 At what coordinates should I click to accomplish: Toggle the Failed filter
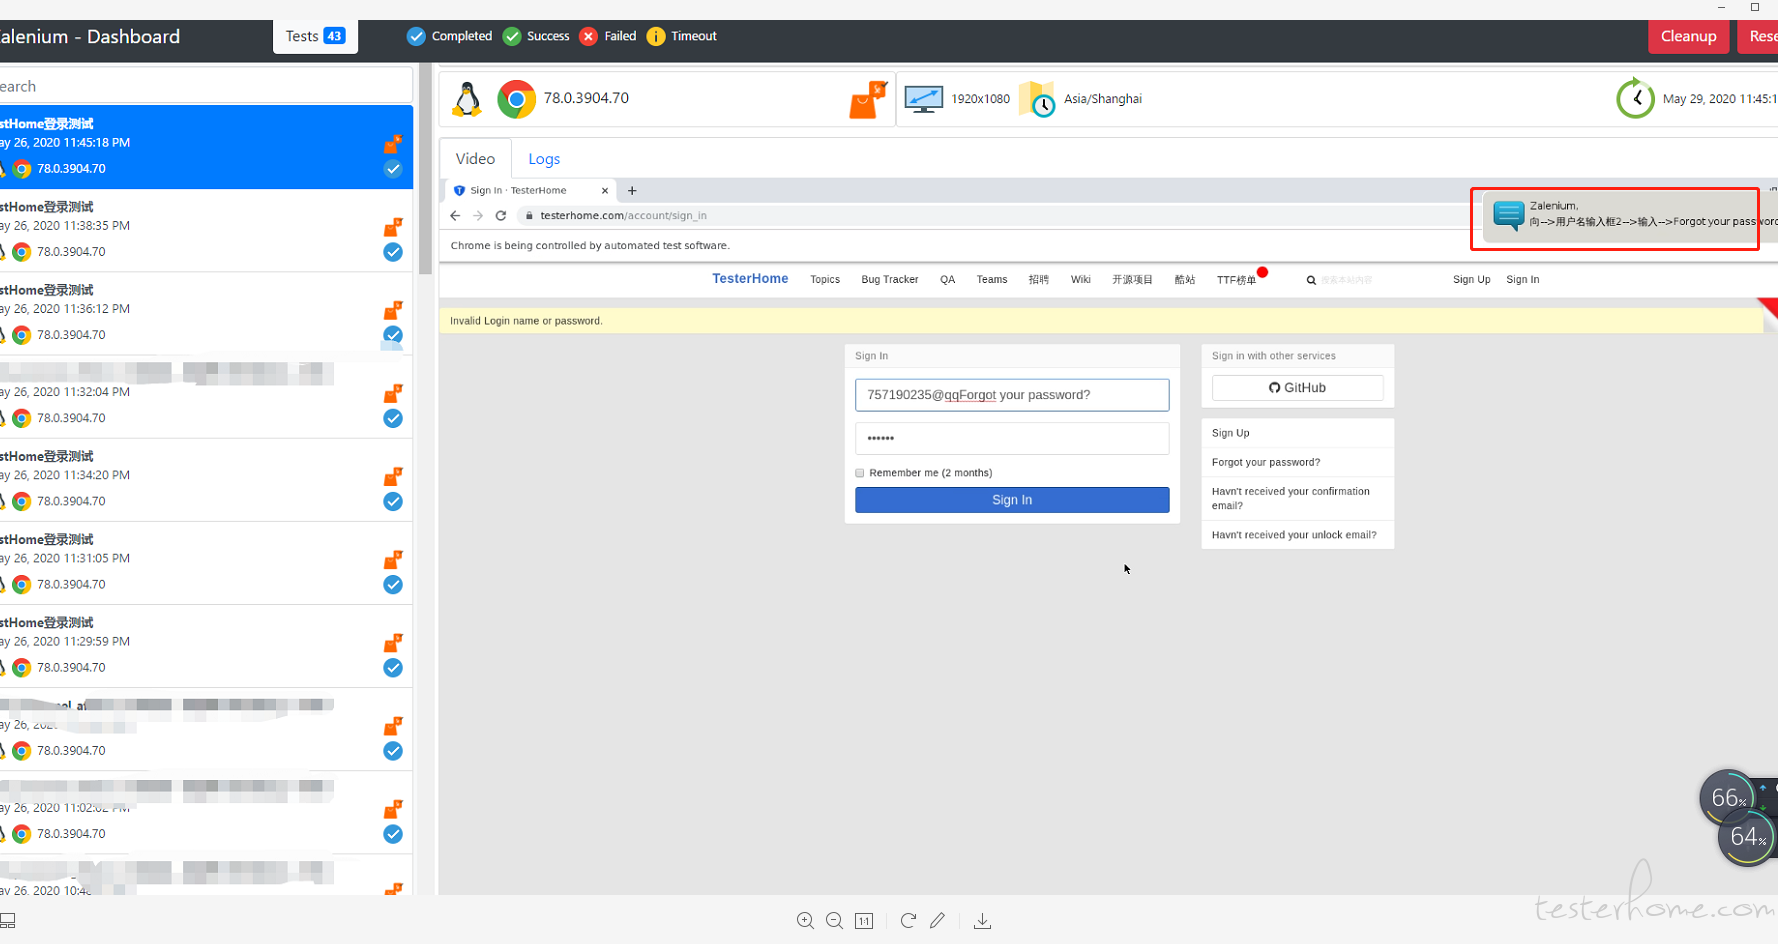pyautogui.click(x=608, y=36)
